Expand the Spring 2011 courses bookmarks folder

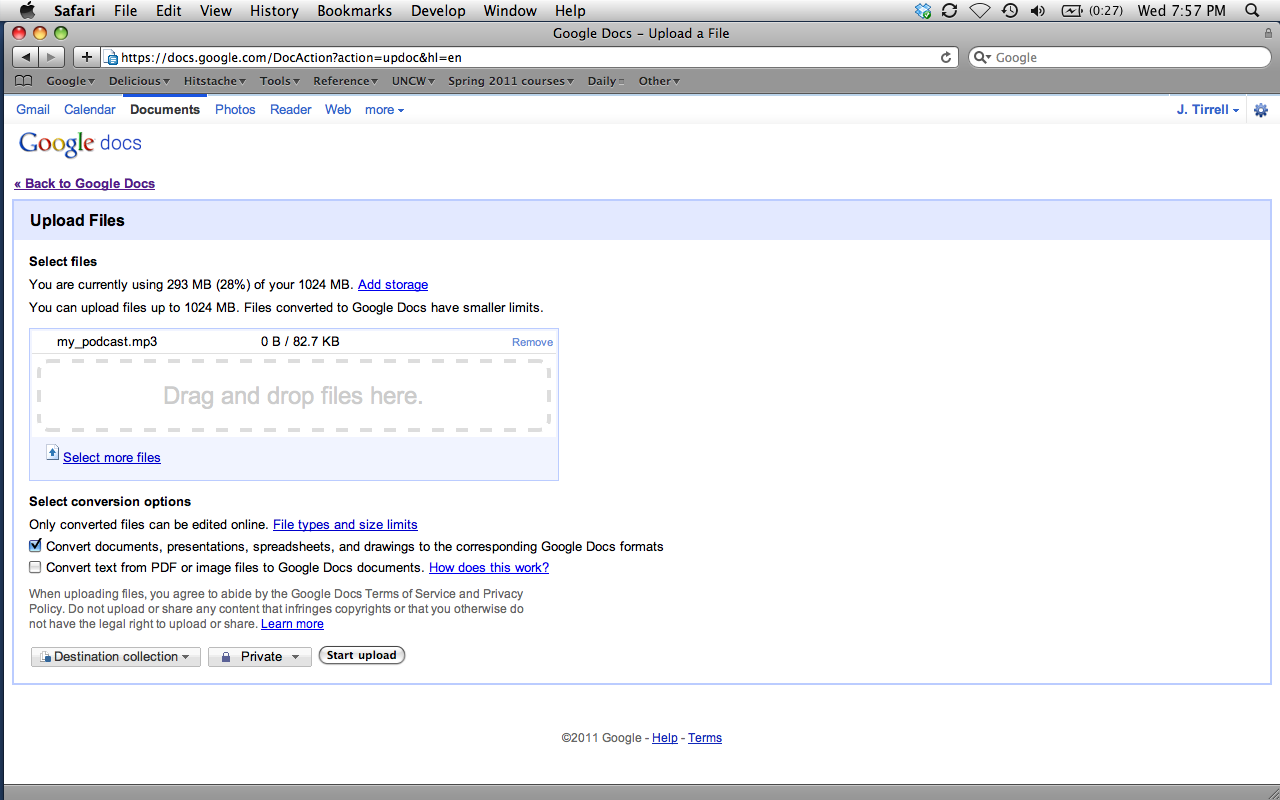pyautogui.click(x=511, y=81)
